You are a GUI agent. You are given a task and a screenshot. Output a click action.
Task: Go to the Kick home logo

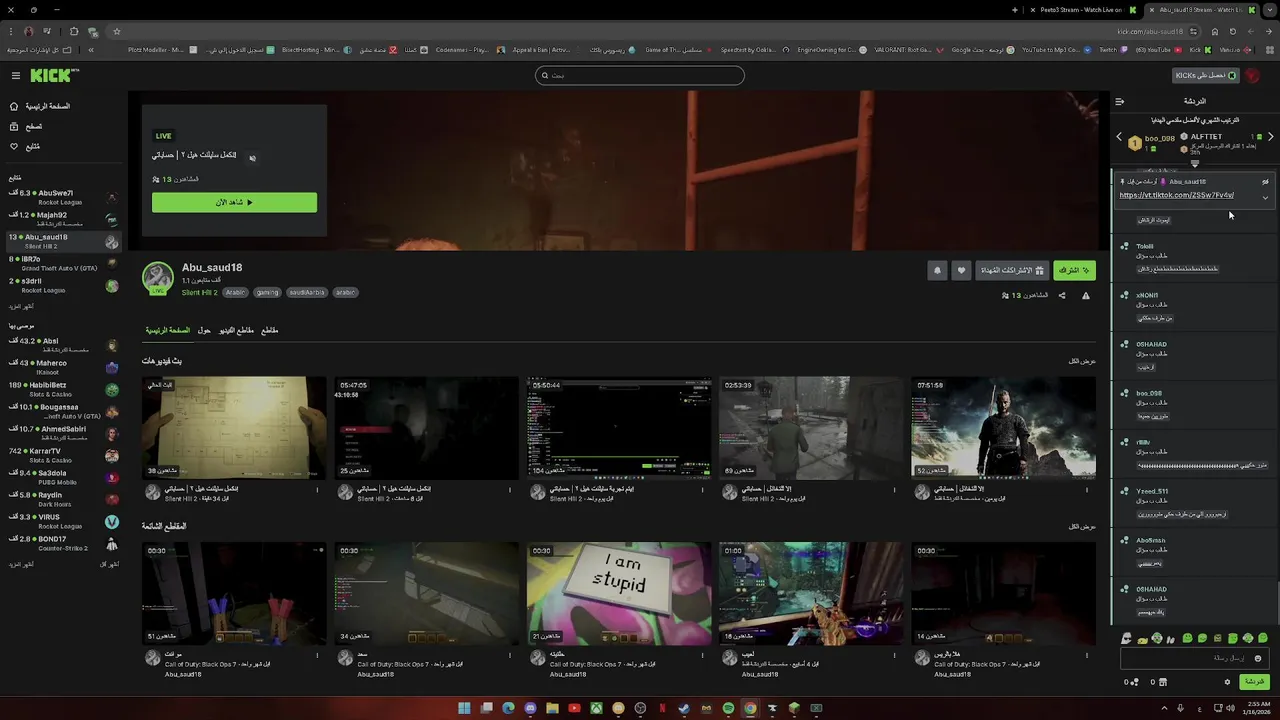point(53,76)
